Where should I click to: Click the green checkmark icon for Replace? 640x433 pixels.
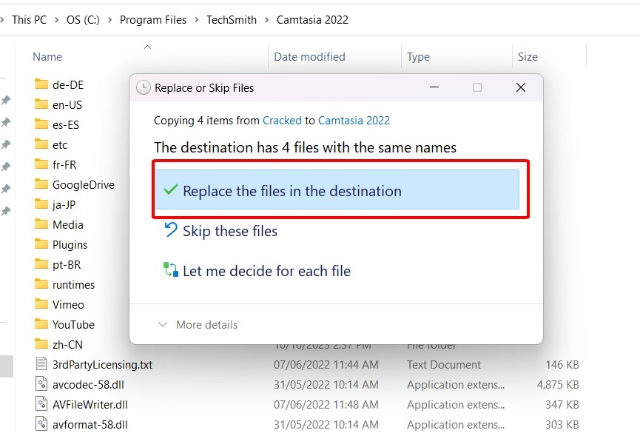click(x=170, y=190)
